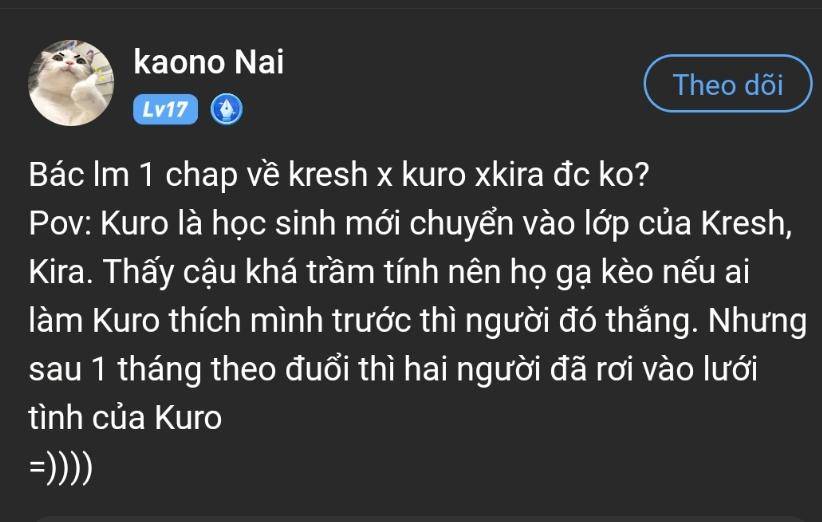This screenshot has height=522, width=822.
Task: Follow the user with Theo dõi button
Action: [x=728, y=84]
